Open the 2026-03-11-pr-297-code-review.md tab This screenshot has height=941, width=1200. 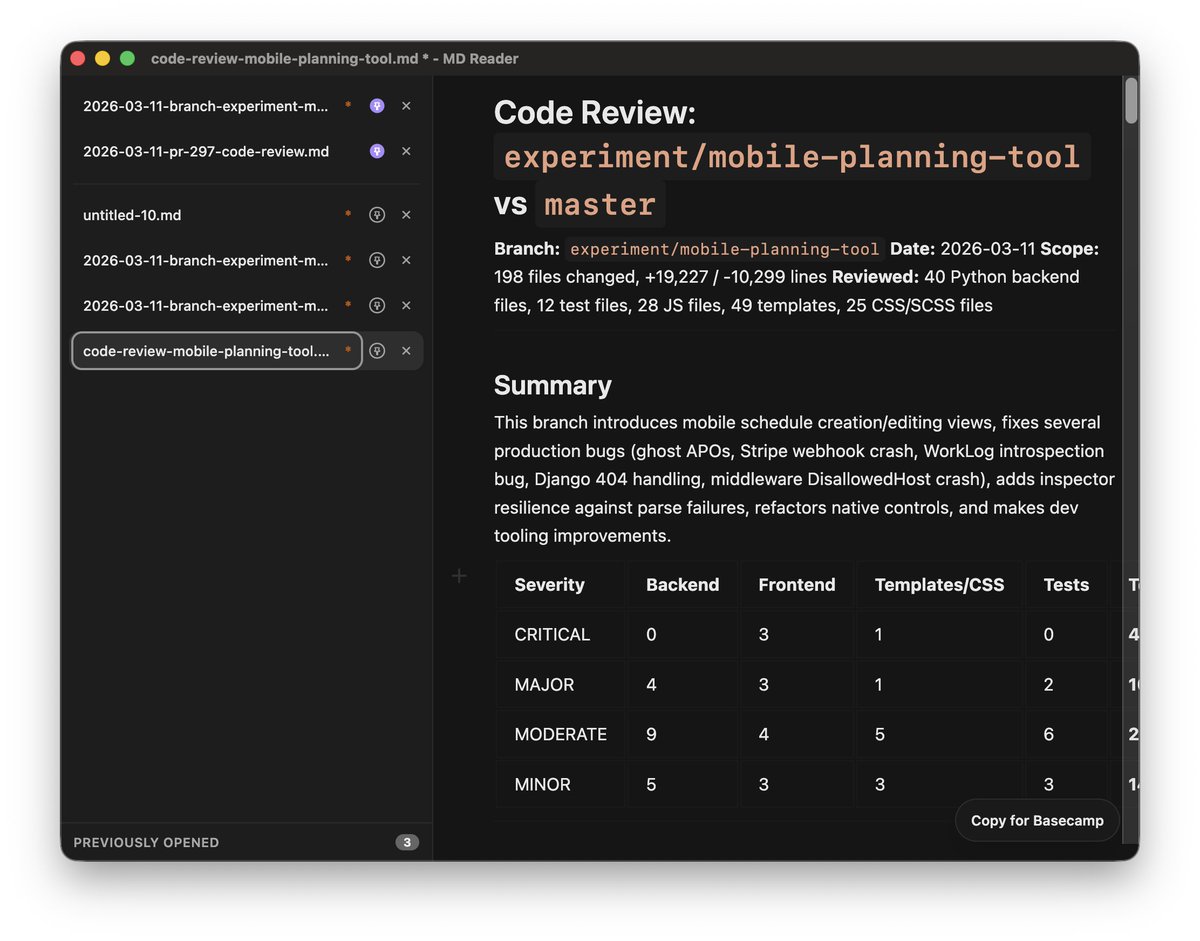(206, 152)
